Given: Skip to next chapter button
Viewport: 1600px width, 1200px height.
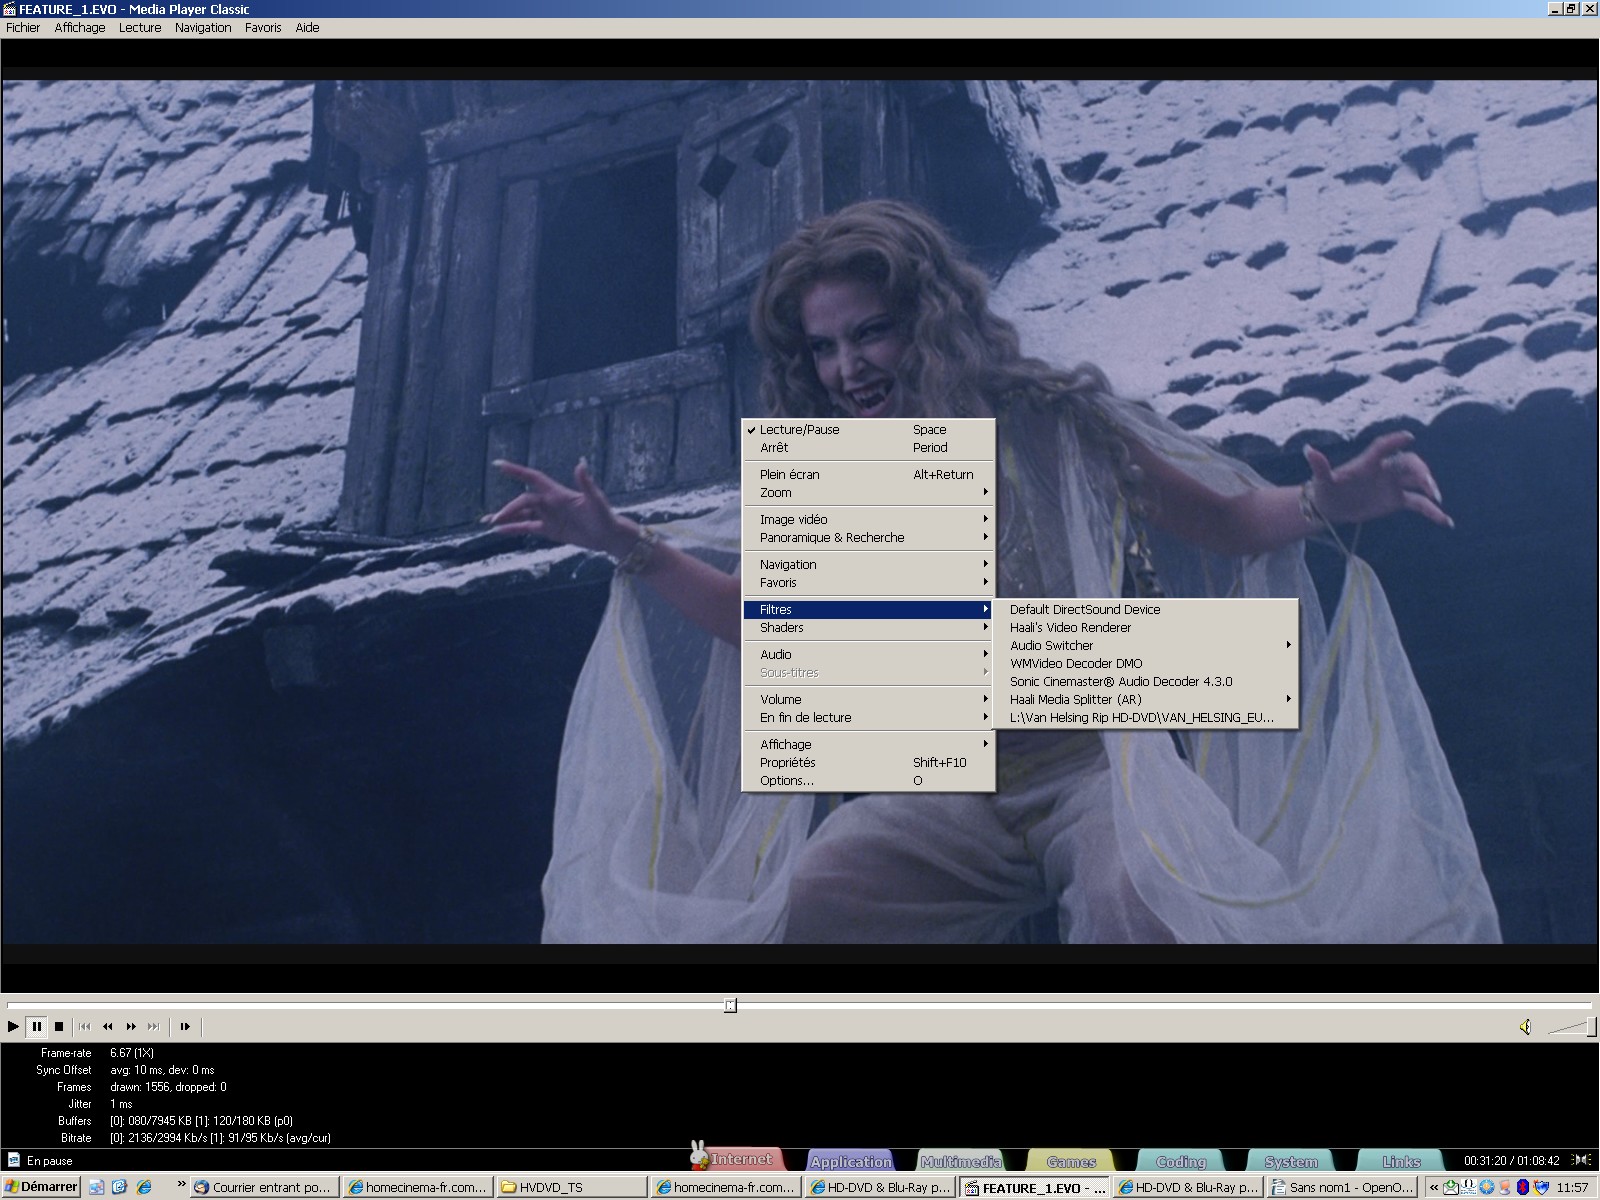Looking at the screenshot, I should [x=154, y=1026].
